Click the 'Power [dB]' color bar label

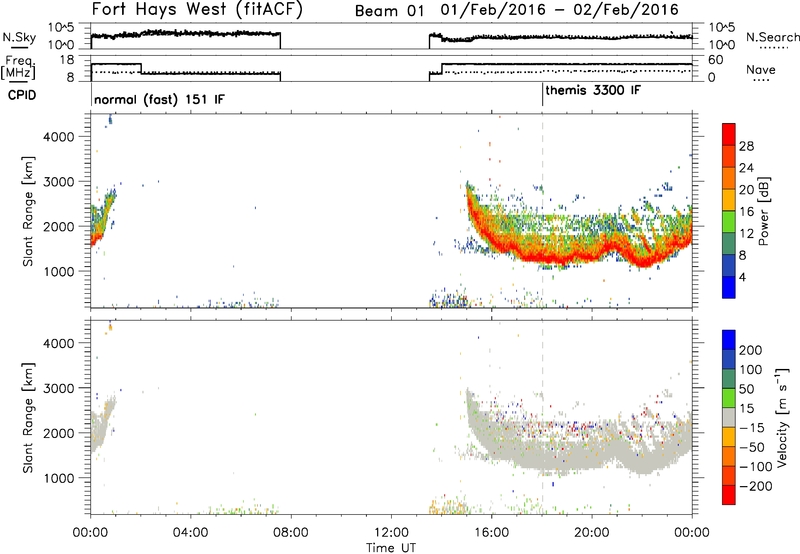[x=763, y=211]
